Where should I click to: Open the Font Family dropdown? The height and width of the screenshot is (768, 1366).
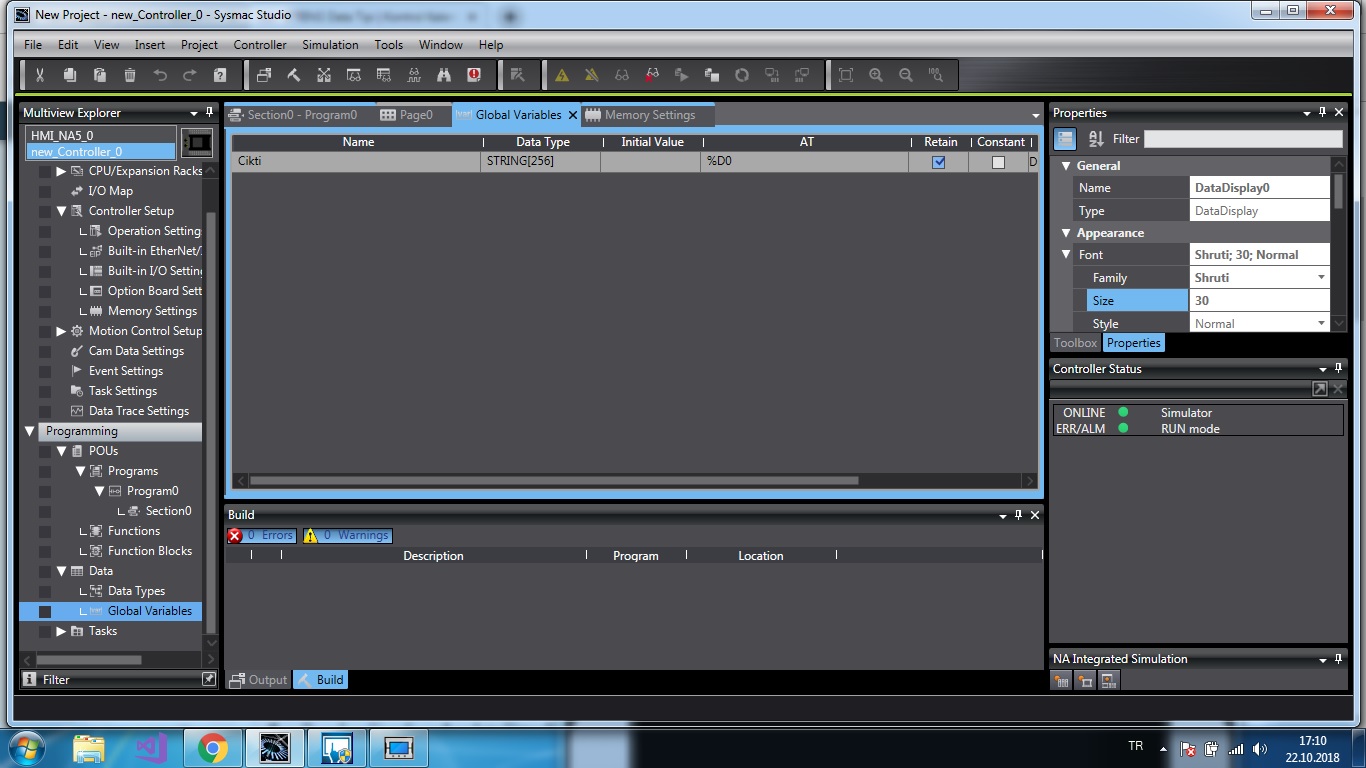[x=1321, y=277]
